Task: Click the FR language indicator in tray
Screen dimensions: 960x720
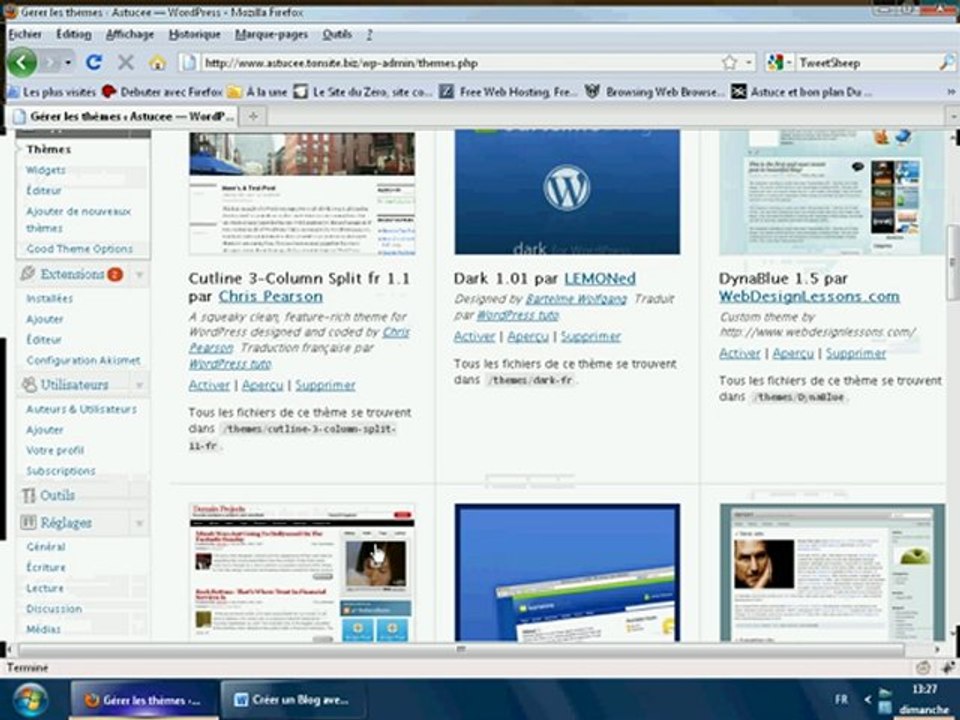Action: click(841, 699)
